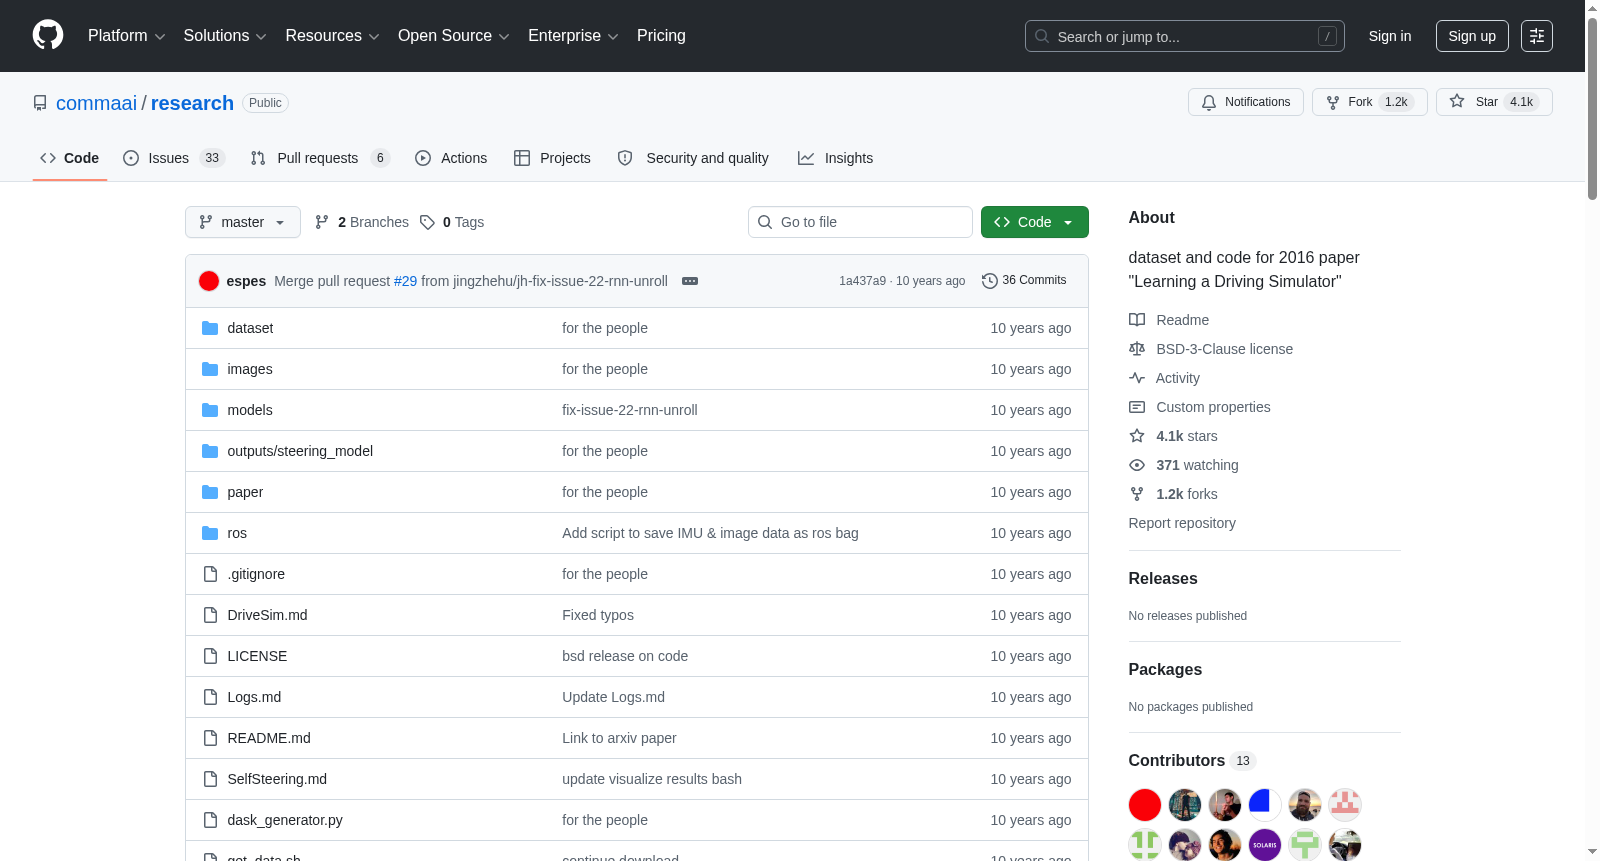Expand the Enterprise menu
Viewport: 1600px width, 861px height.
click(x=573, y=36)
